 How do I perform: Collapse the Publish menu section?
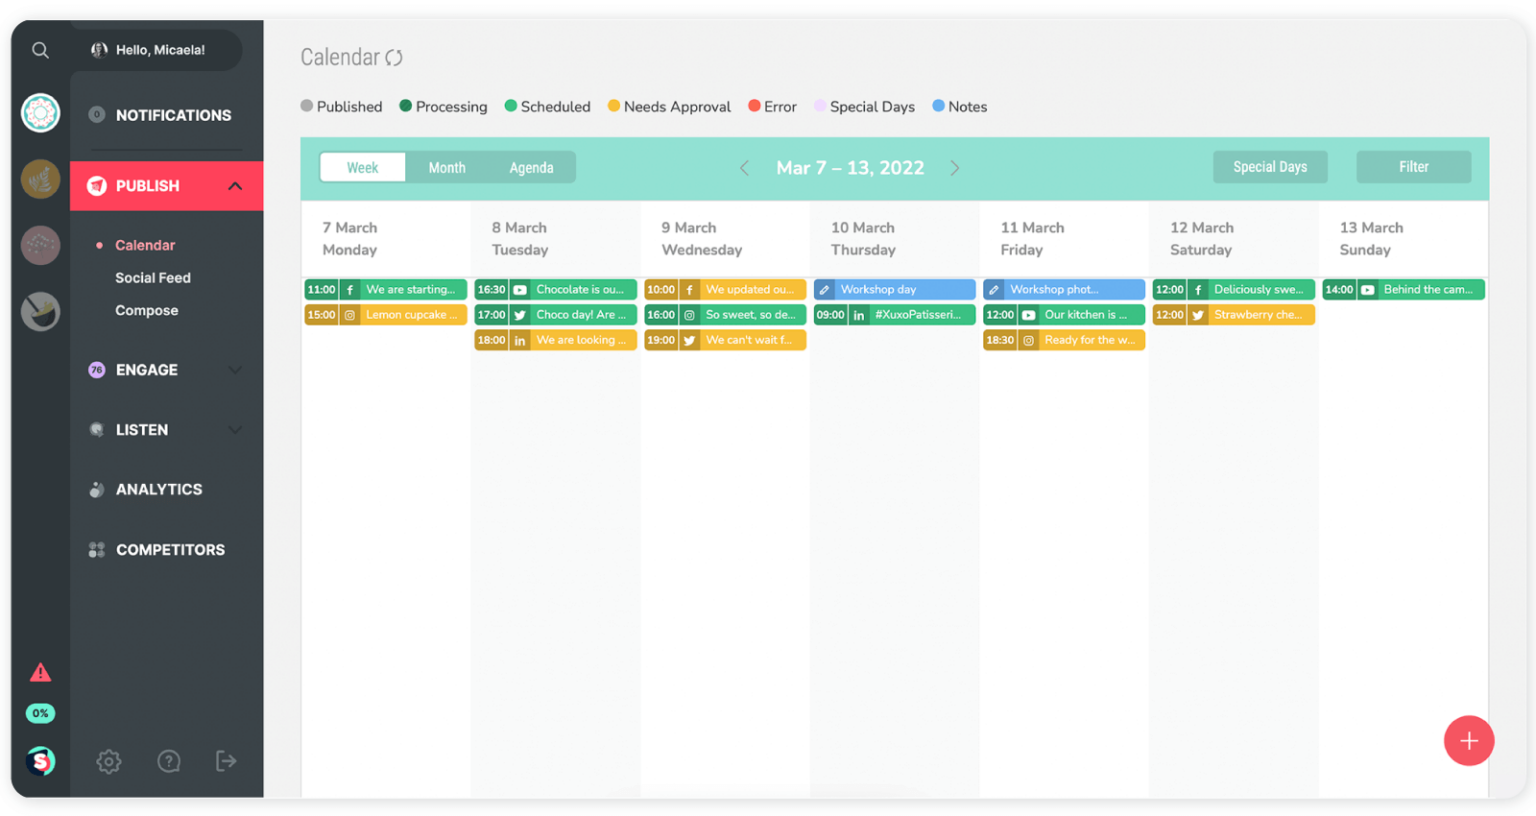(235, 186)
